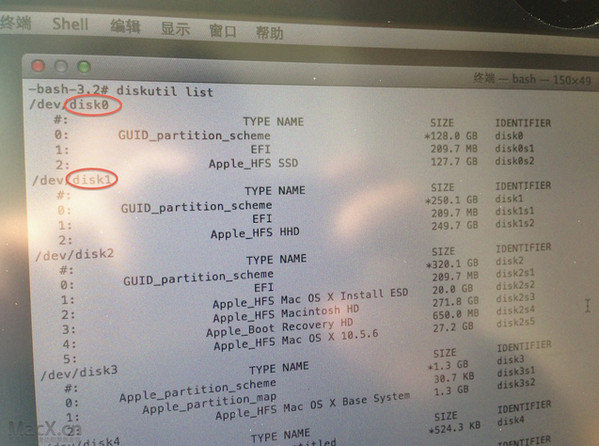Click the disk3s2 identifier
The image size is (599, 446).
[x=516, y=384]
